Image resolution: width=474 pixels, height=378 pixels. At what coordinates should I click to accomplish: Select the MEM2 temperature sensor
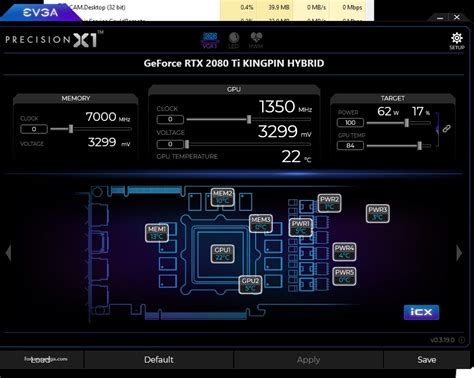click(222, 197)
